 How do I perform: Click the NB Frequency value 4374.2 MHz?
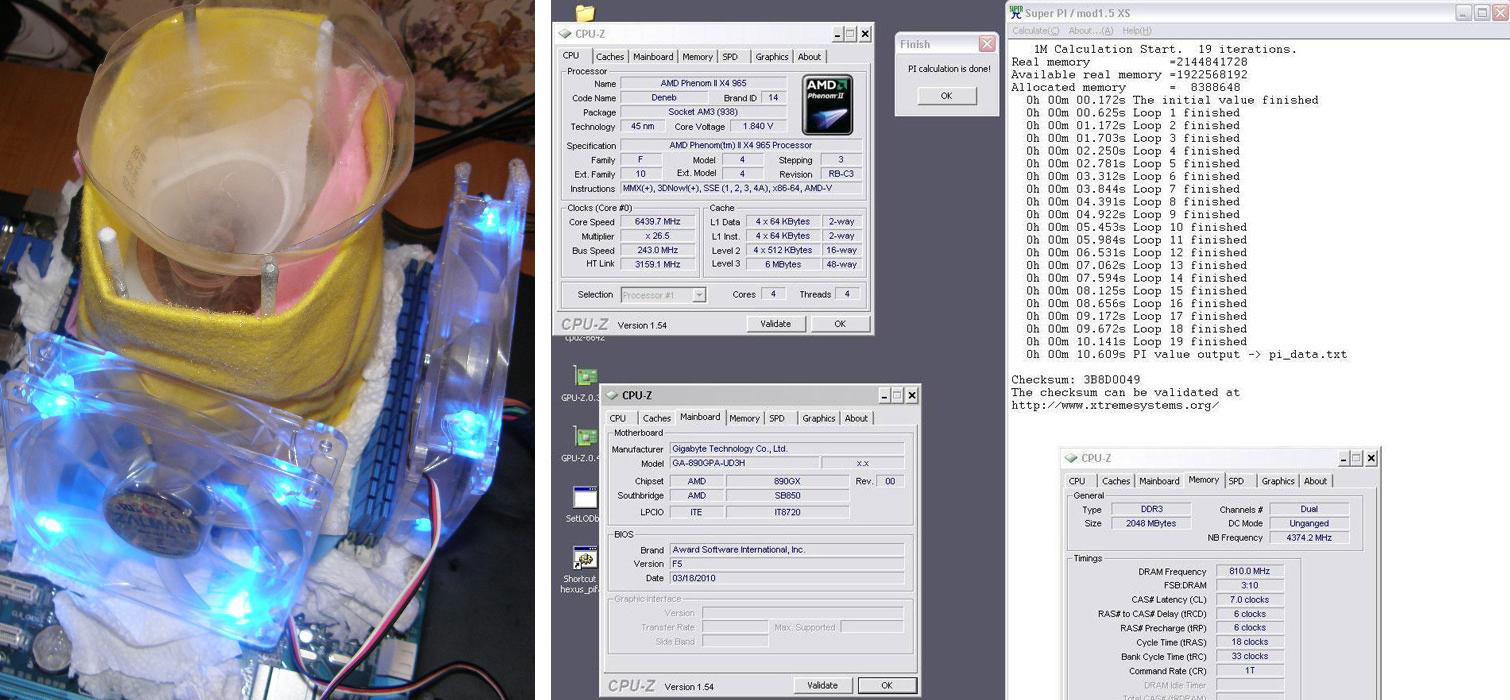[1309, 537]
